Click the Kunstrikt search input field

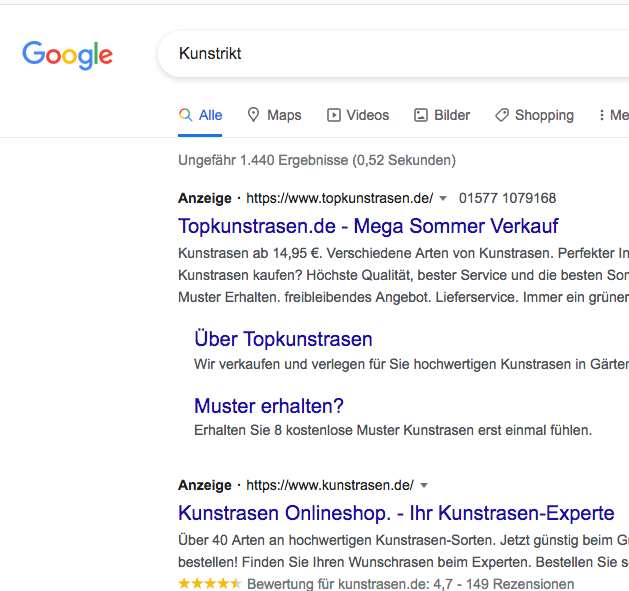point(394,54)
